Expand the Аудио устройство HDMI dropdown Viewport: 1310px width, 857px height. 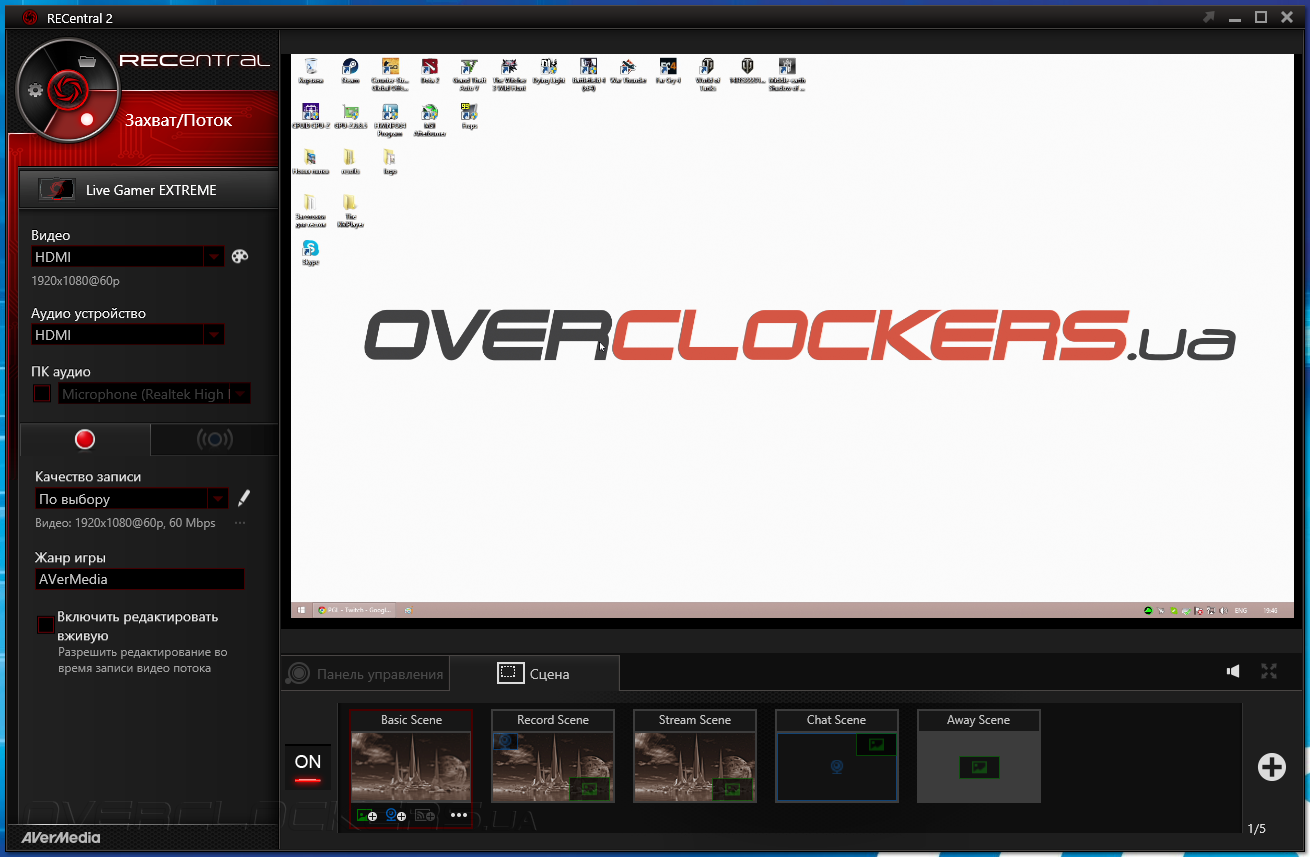click(x=128, y=335)
